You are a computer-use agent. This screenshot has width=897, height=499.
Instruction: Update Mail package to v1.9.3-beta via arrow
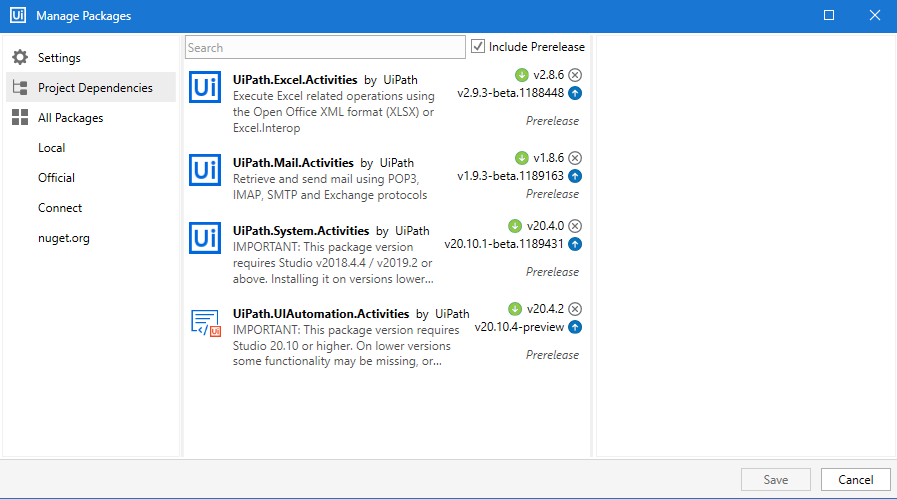click(575, 176)
